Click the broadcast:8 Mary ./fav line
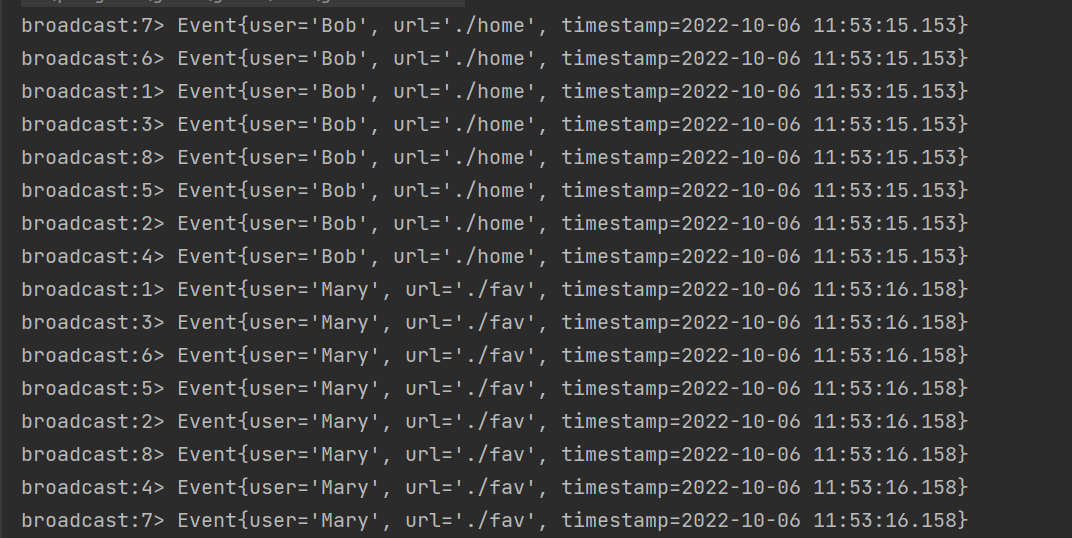 click(x=494, y=455)
